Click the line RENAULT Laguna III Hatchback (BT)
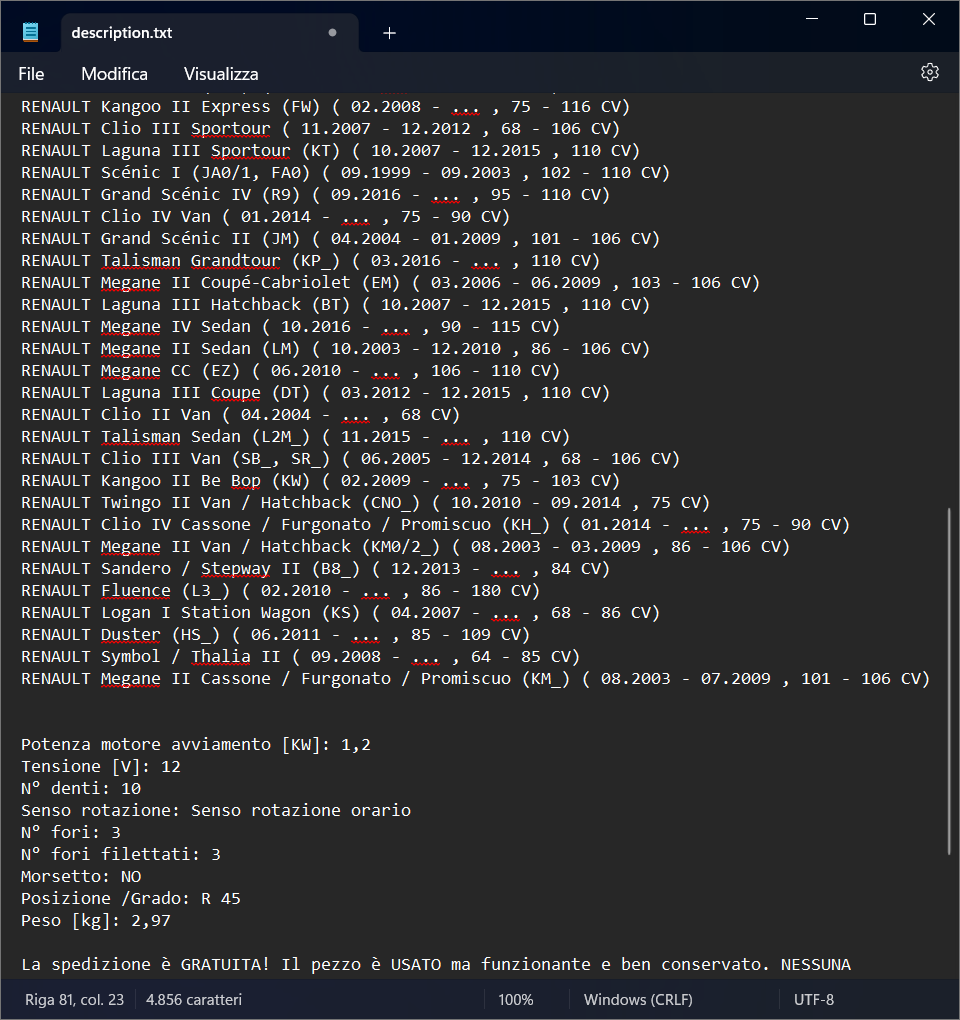The image size is (960, 1020). coord(335,305)
